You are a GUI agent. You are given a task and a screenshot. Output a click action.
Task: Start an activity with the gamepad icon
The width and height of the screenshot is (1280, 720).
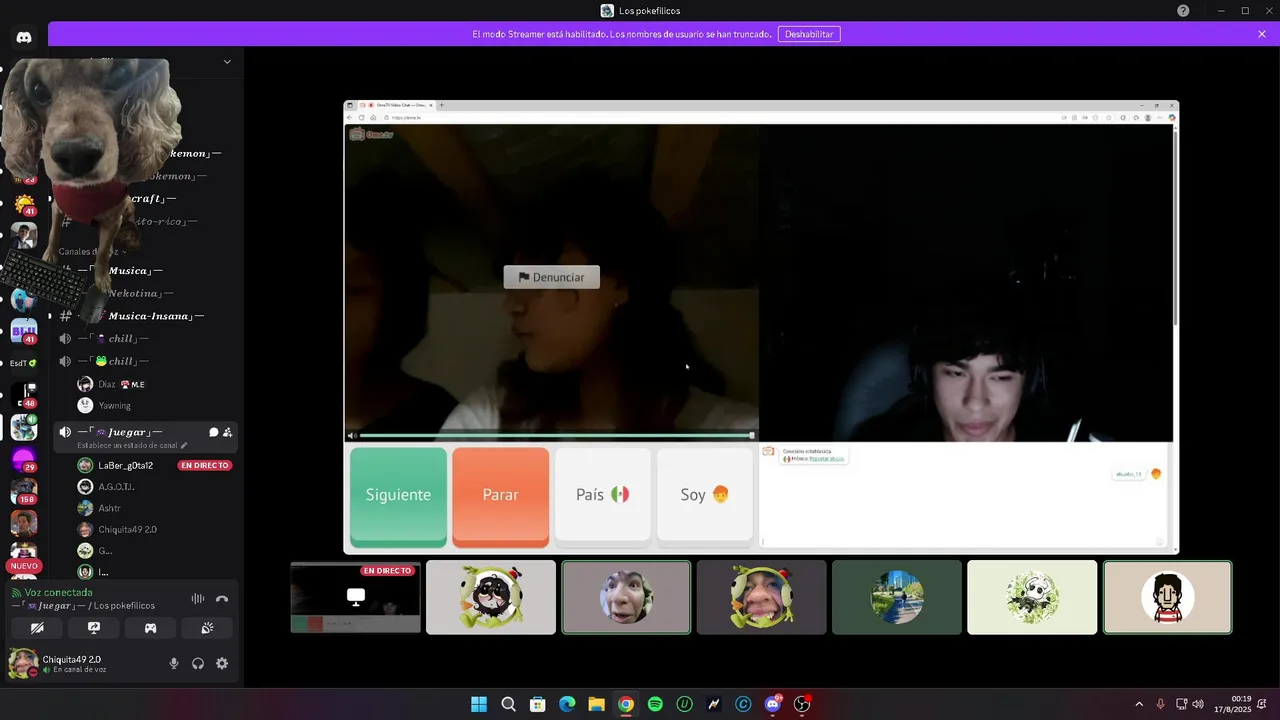[x=150, y=628]
